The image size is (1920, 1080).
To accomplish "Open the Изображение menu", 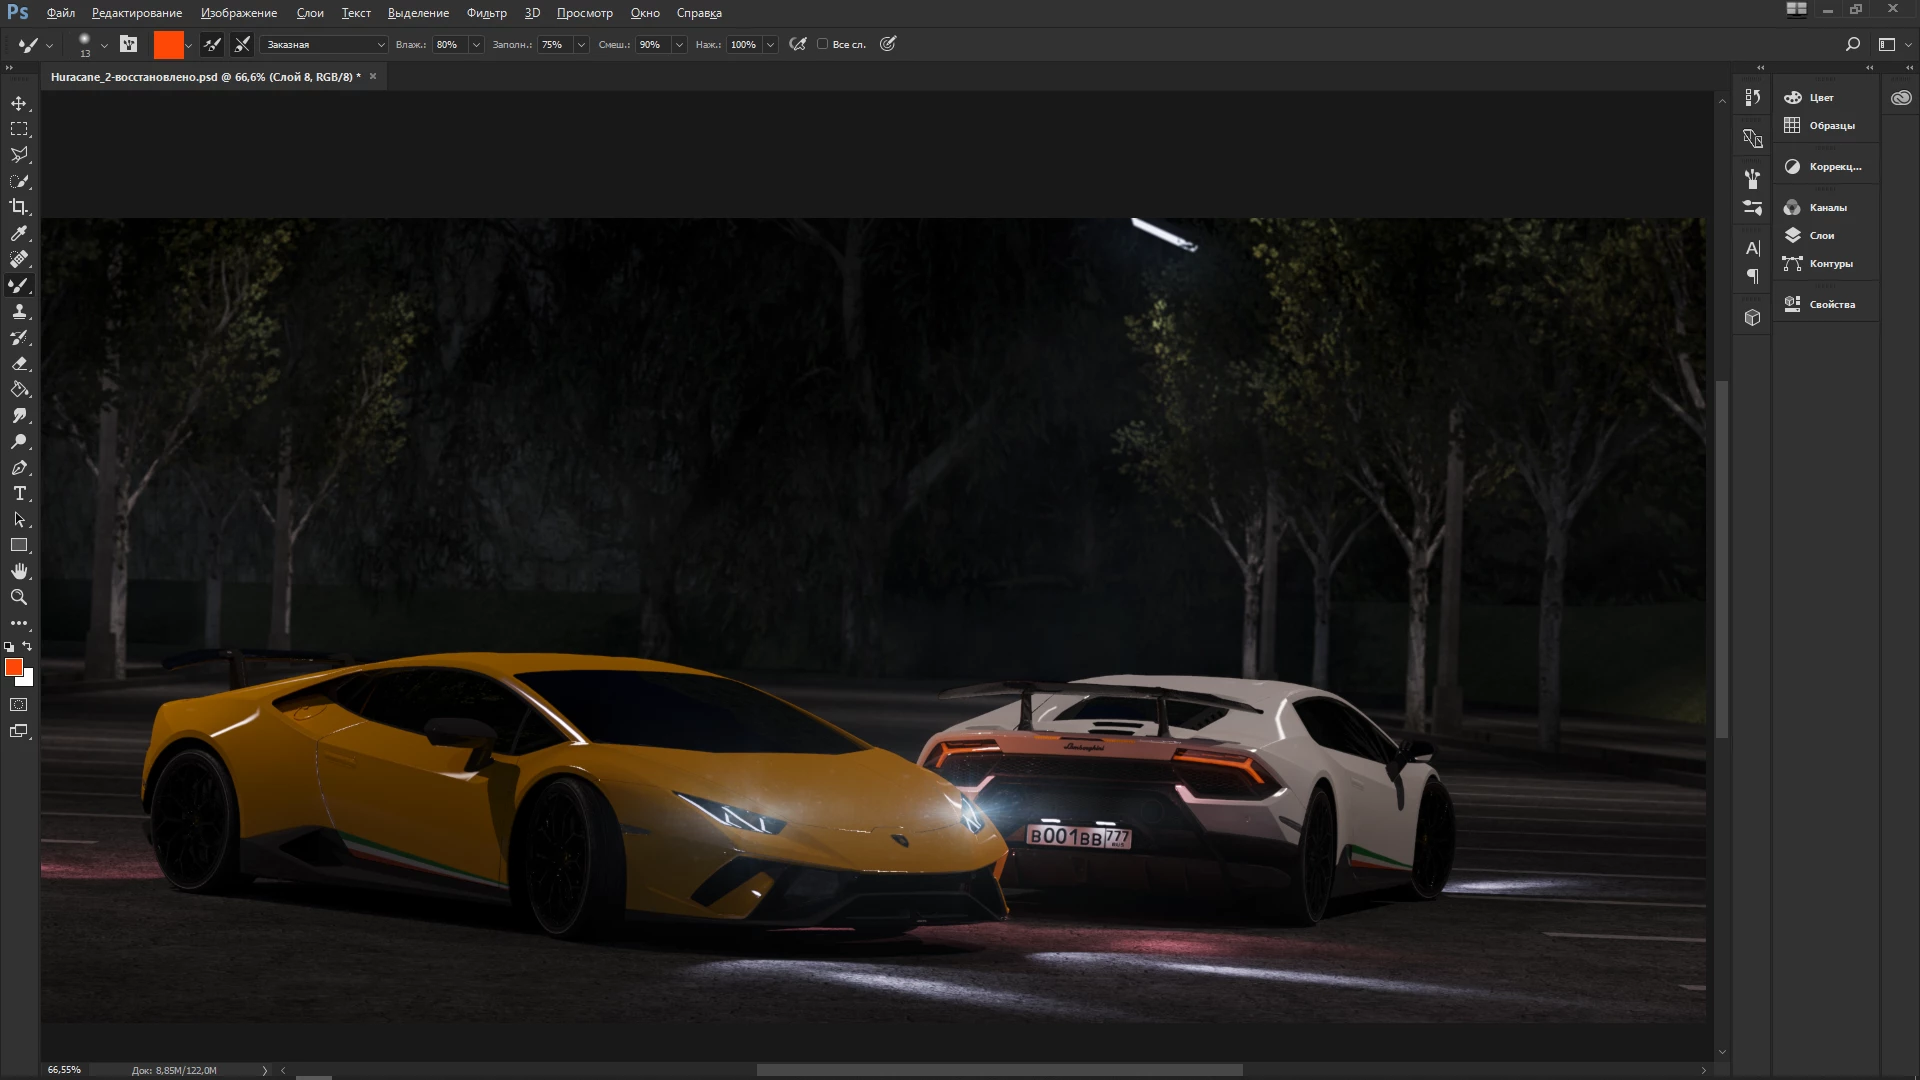I will pos(238,13).
